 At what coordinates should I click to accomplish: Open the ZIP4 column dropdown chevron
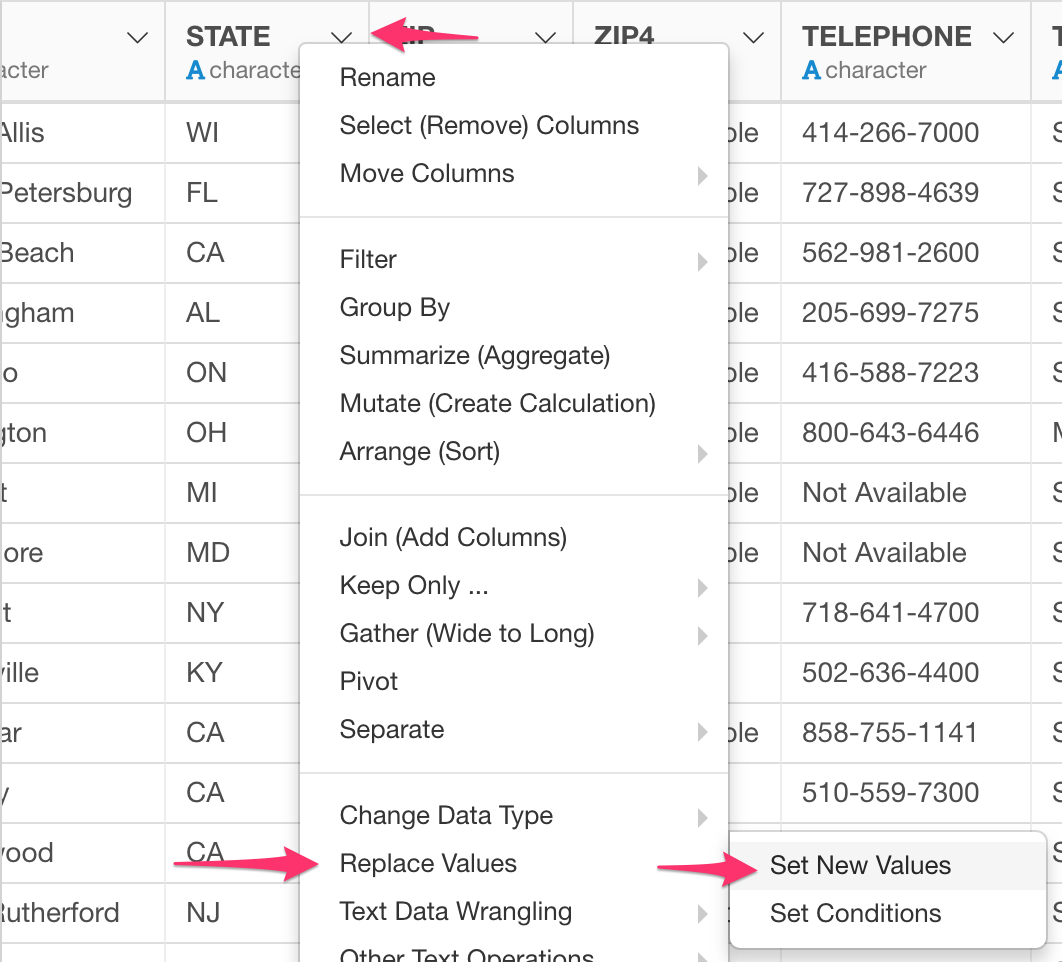coord(753,37)
